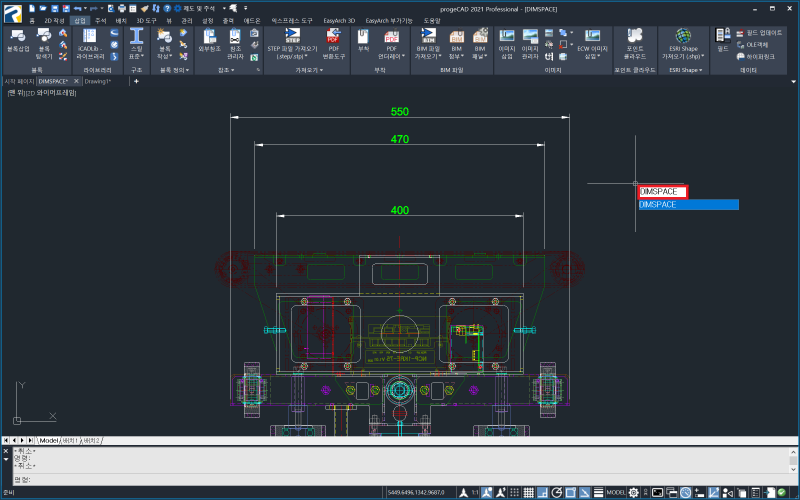This screenshot has width=800, height=500.
Task: Click the 블록삽입 insert block icon
Action: (18, 36)
